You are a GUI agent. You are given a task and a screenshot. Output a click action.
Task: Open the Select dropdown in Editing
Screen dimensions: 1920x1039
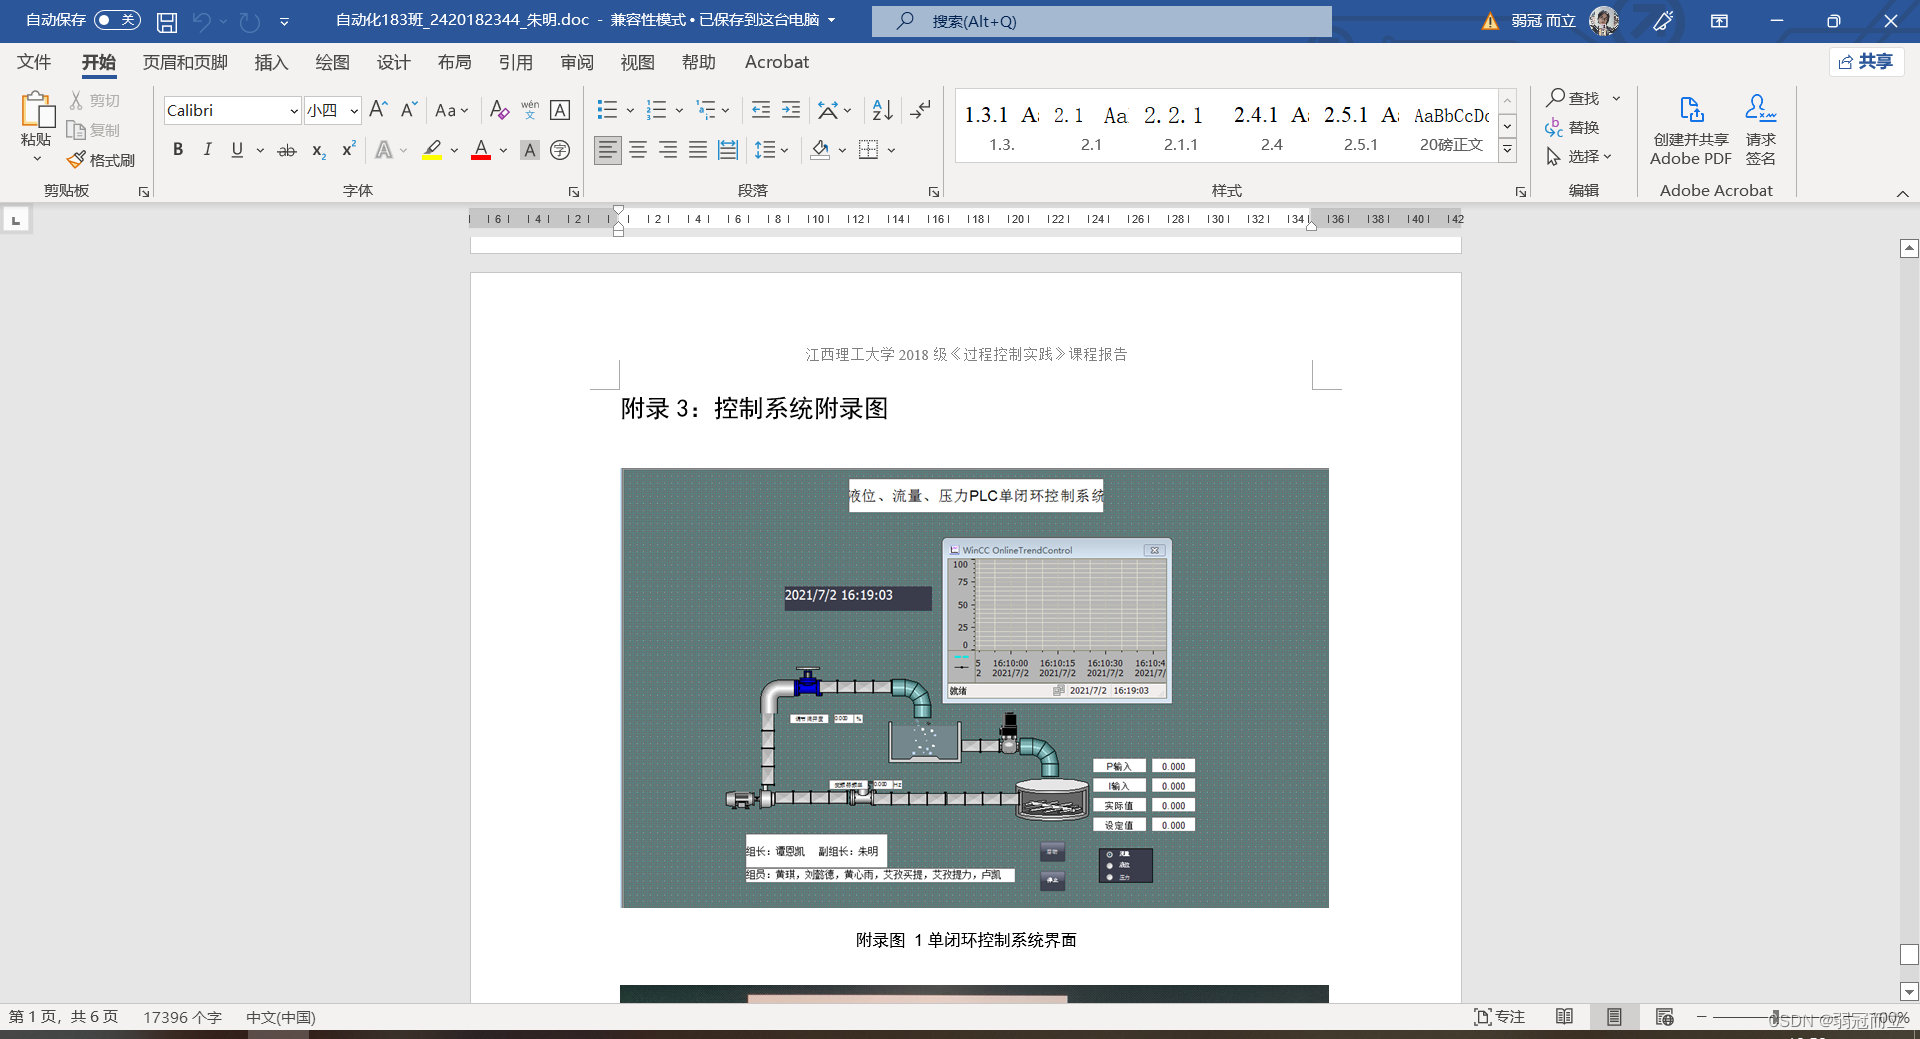[x=1579, y=156]
